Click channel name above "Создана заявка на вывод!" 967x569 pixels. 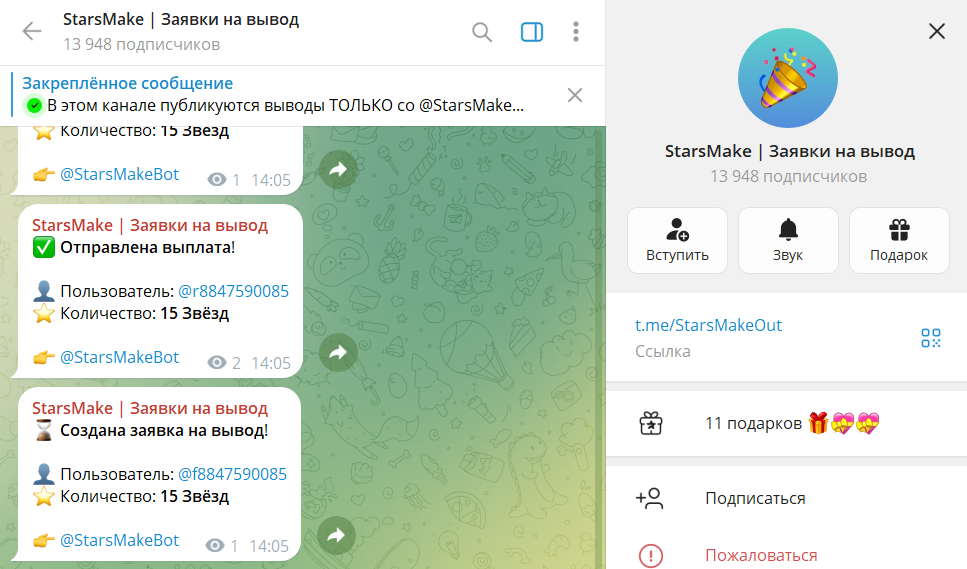point(150,409)
